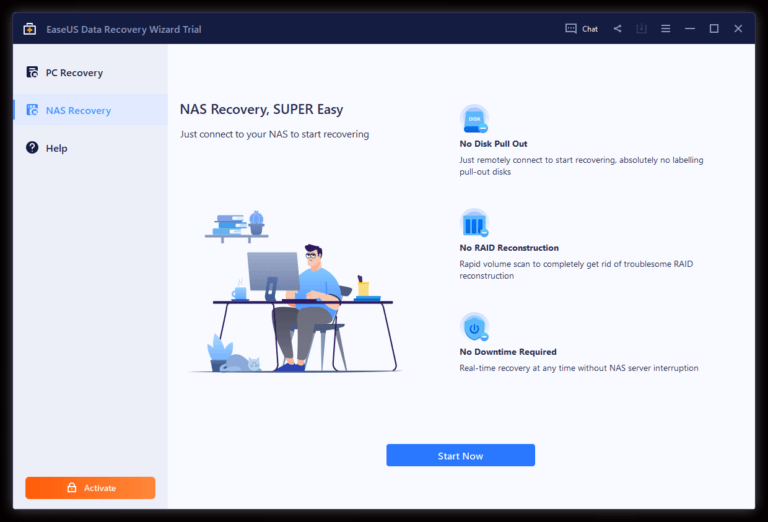Click the No RAID Reconstruction icon
This screenshot has width=768, height=522.
point(474,223)
